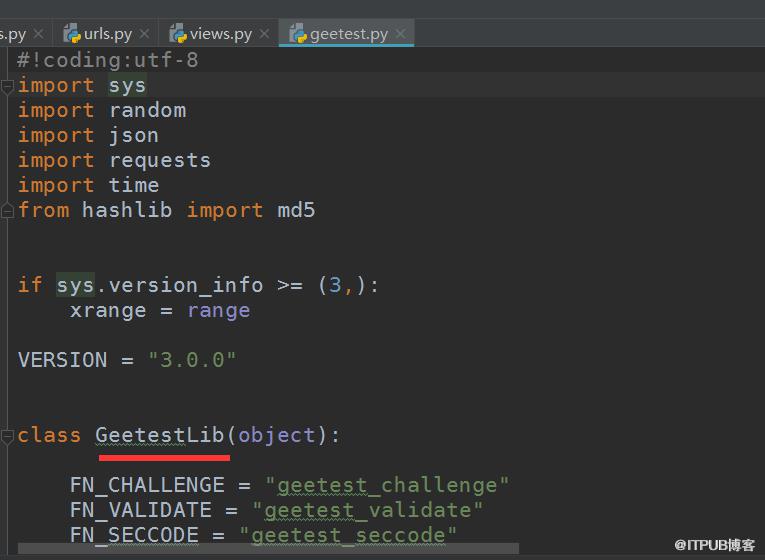The height and width of the screenshot is (560, 765).
Task: Click the 'GeetestLib' class name
Action: point(159,435)
